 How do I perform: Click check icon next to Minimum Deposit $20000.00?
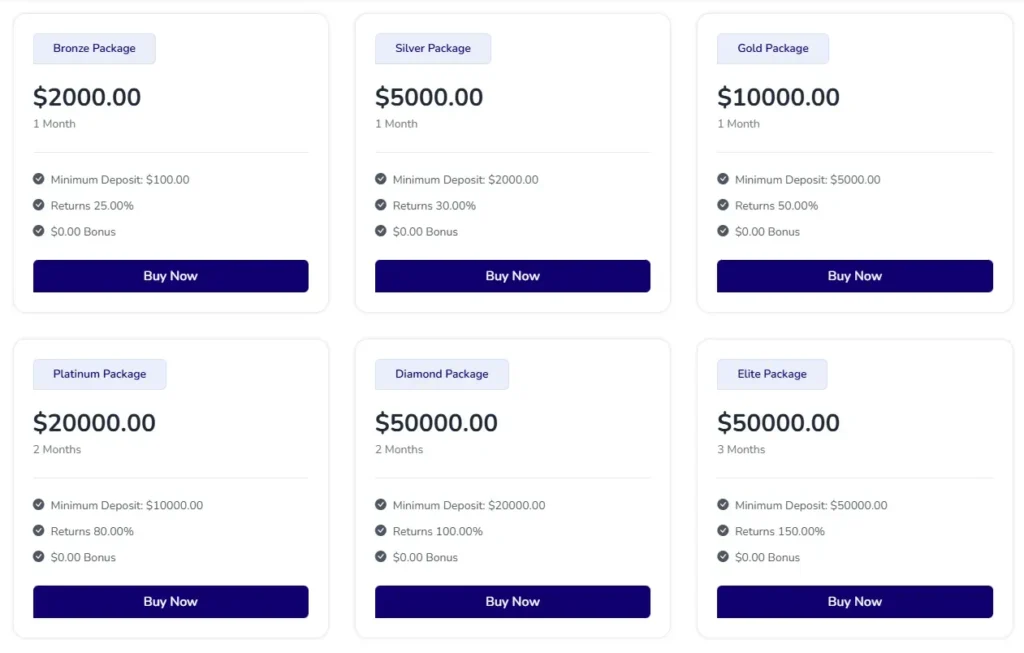click(381, 505)
